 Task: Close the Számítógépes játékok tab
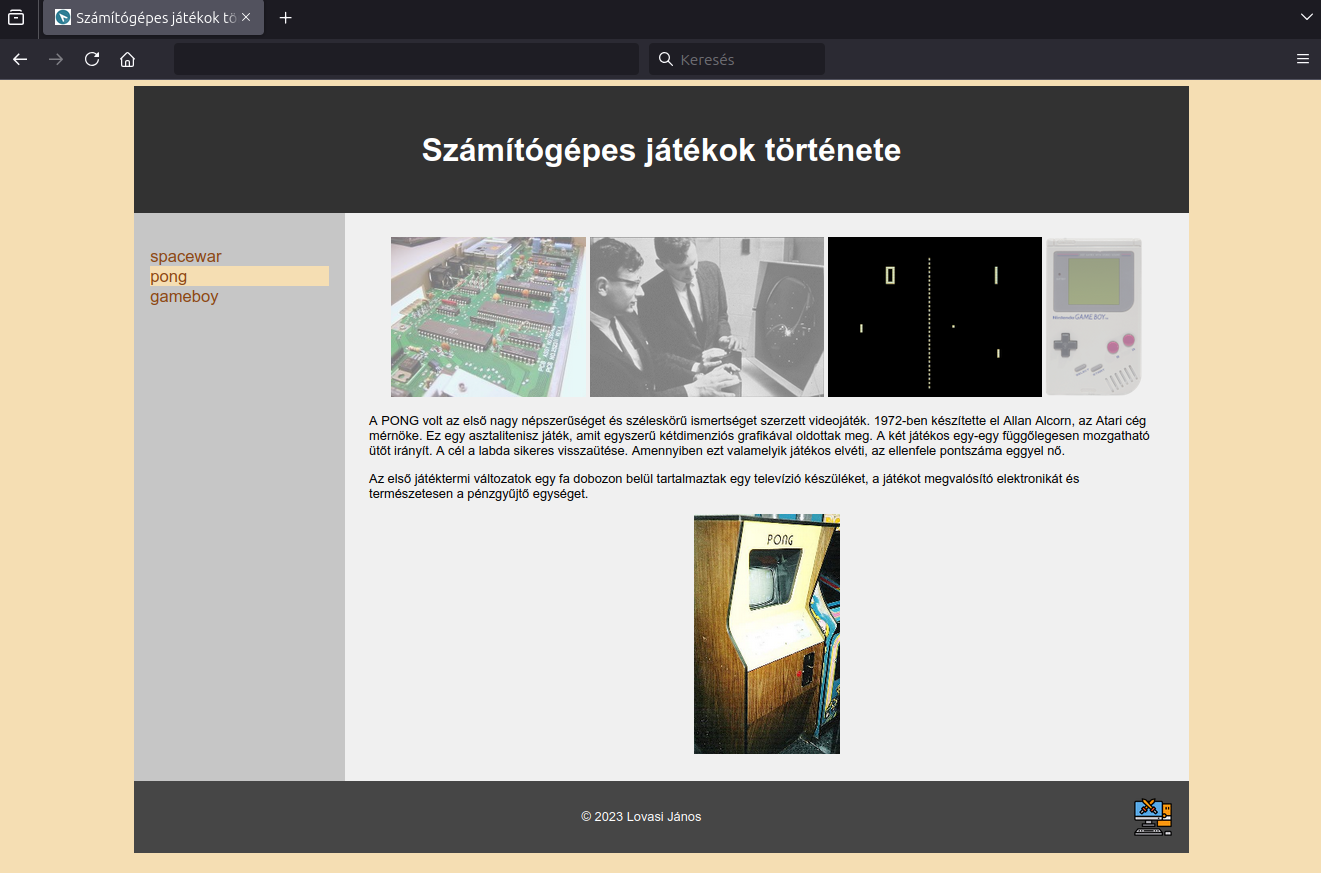pyautogui.click(x=246, y=17)
